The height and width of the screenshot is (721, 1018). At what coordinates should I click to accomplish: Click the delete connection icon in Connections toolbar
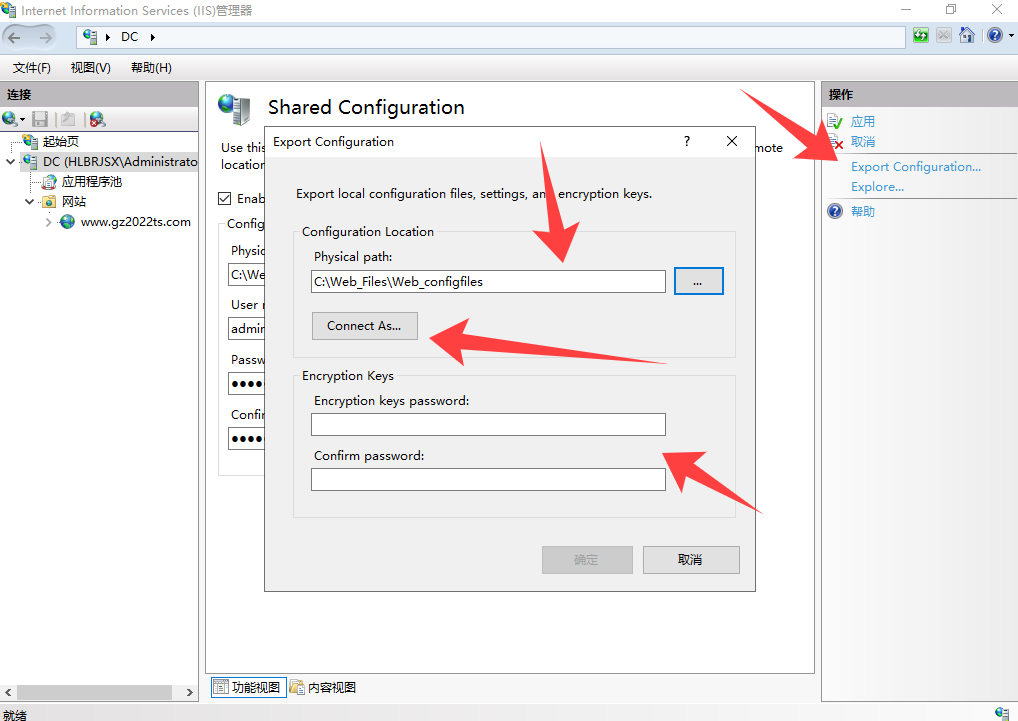(x=97, y=119)
